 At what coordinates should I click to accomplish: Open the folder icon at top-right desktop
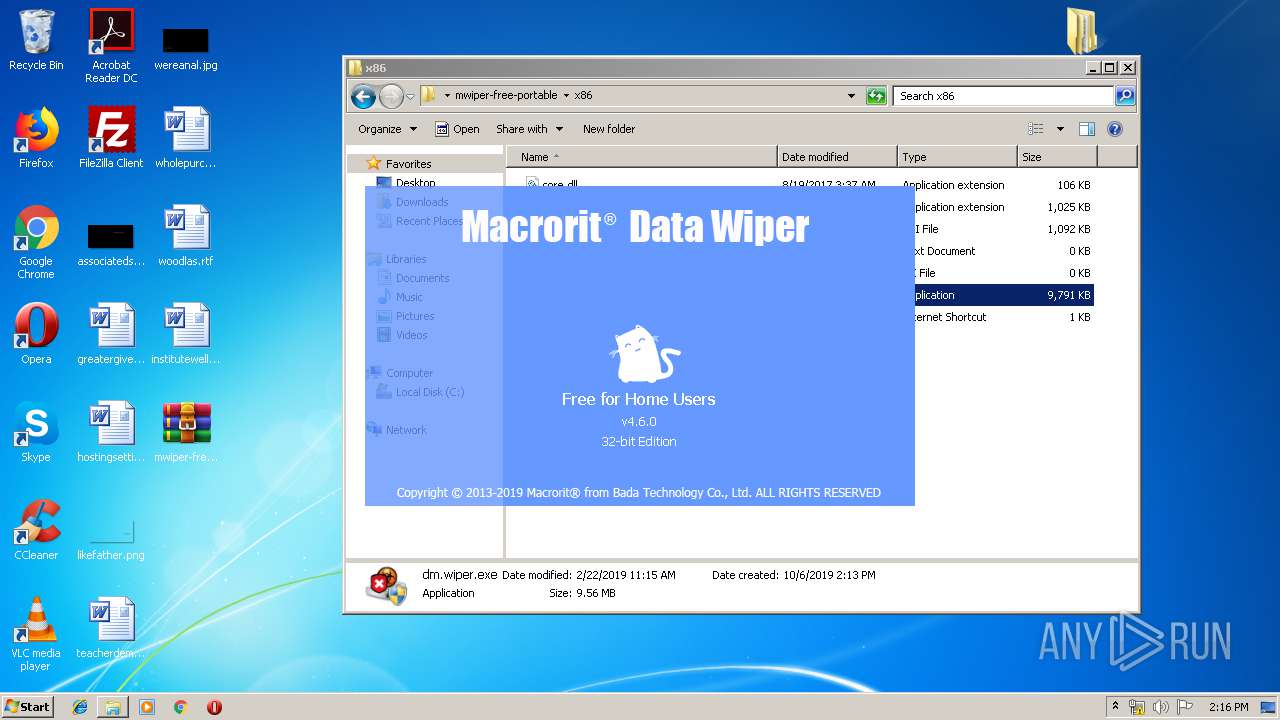pos(1082,30)
